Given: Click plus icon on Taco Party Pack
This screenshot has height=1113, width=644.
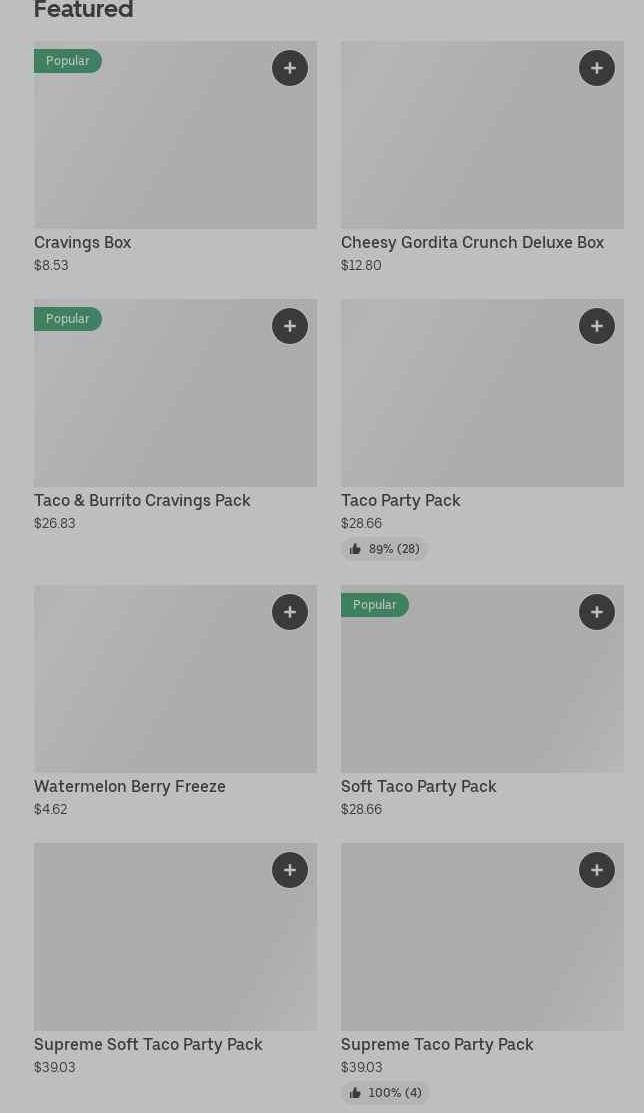Looking at the screenshot, I should click(597, 326).
